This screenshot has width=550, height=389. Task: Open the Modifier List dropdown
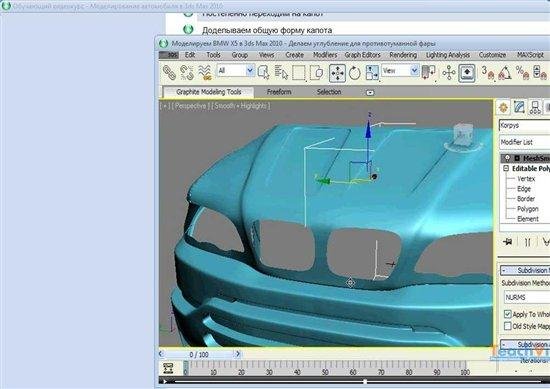pos(524,142)
